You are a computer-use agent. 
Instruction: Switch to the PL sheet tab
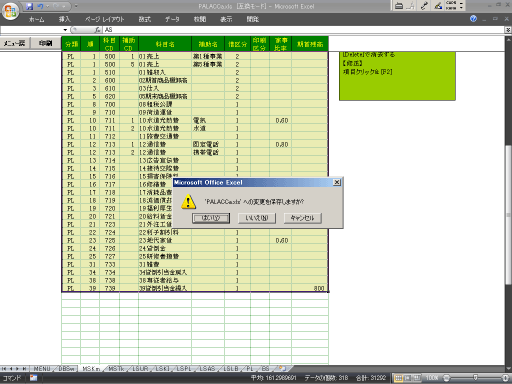pos(250,369)
